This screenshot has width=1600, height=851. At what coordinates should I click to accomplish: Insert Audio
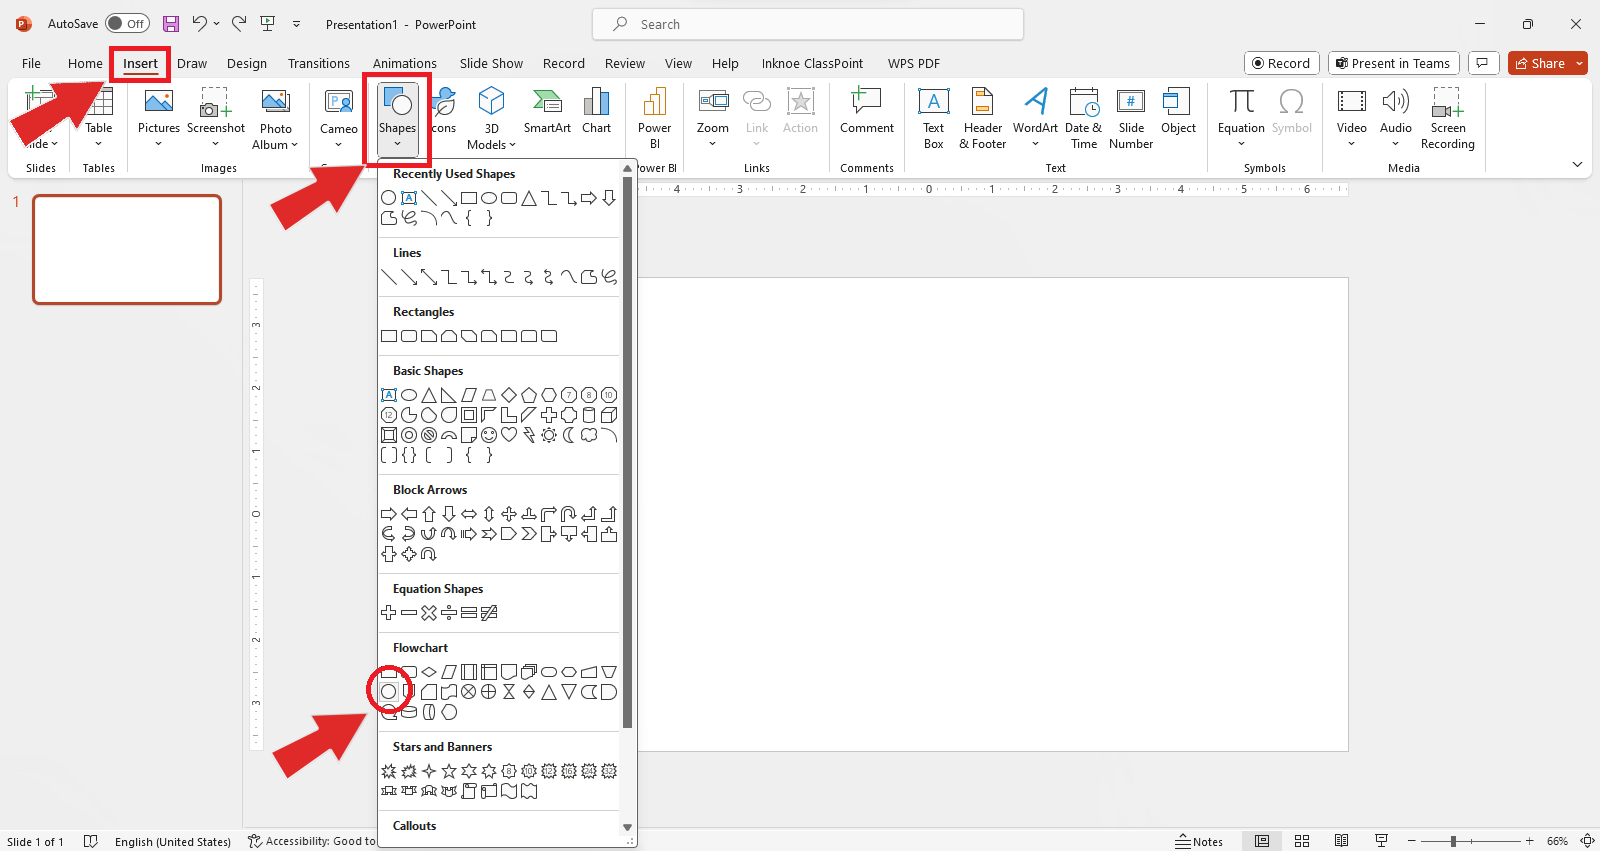pos(1396,117)
